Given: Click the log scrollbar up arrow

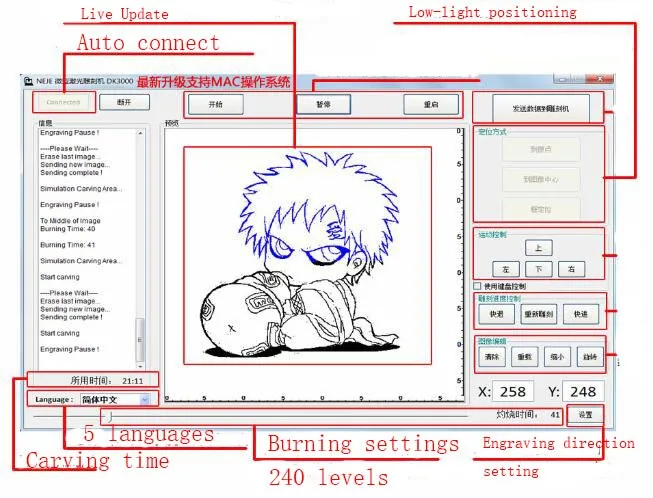Looking at the screenshot, I should (x=140, y=133).
